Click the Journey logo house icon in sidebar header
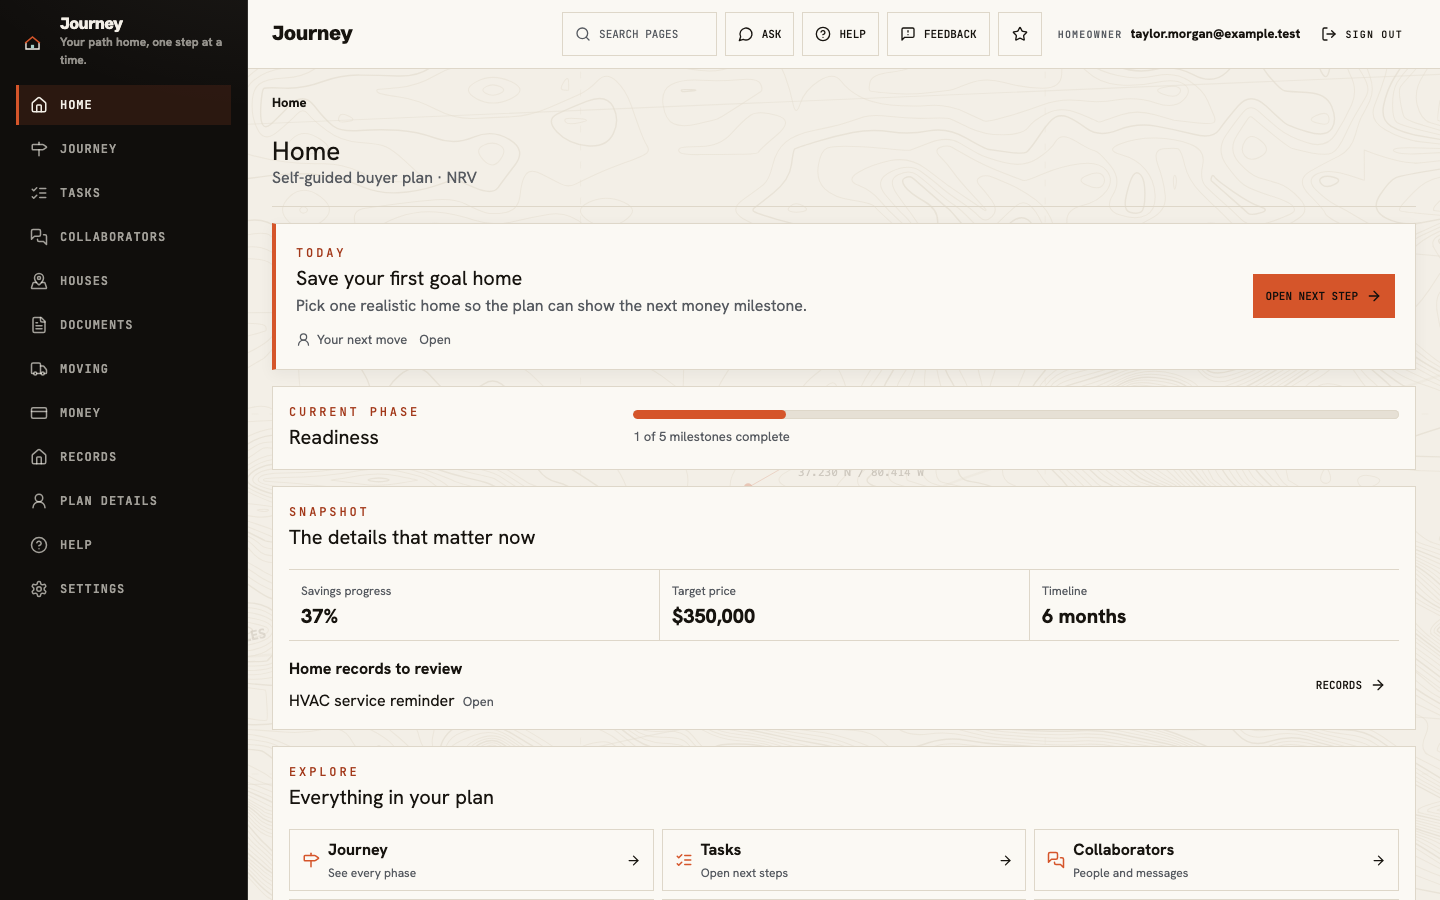 [33, 43]
